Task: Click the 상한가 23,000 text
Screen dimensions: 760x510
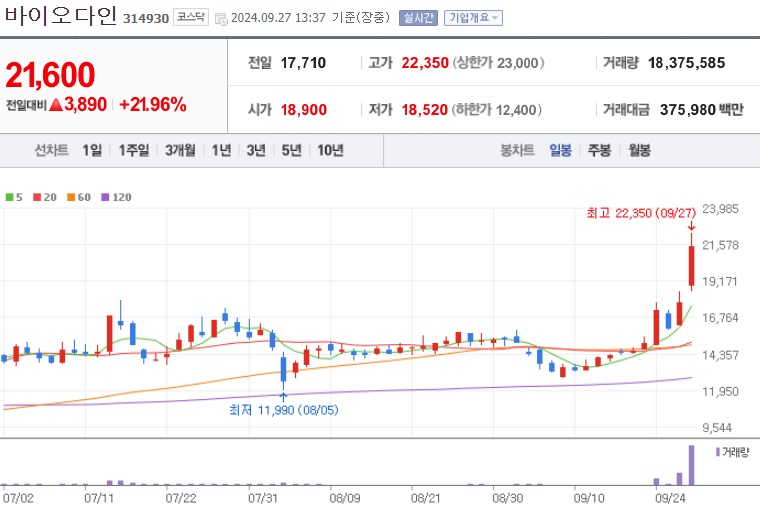Action: coord(498,63)
